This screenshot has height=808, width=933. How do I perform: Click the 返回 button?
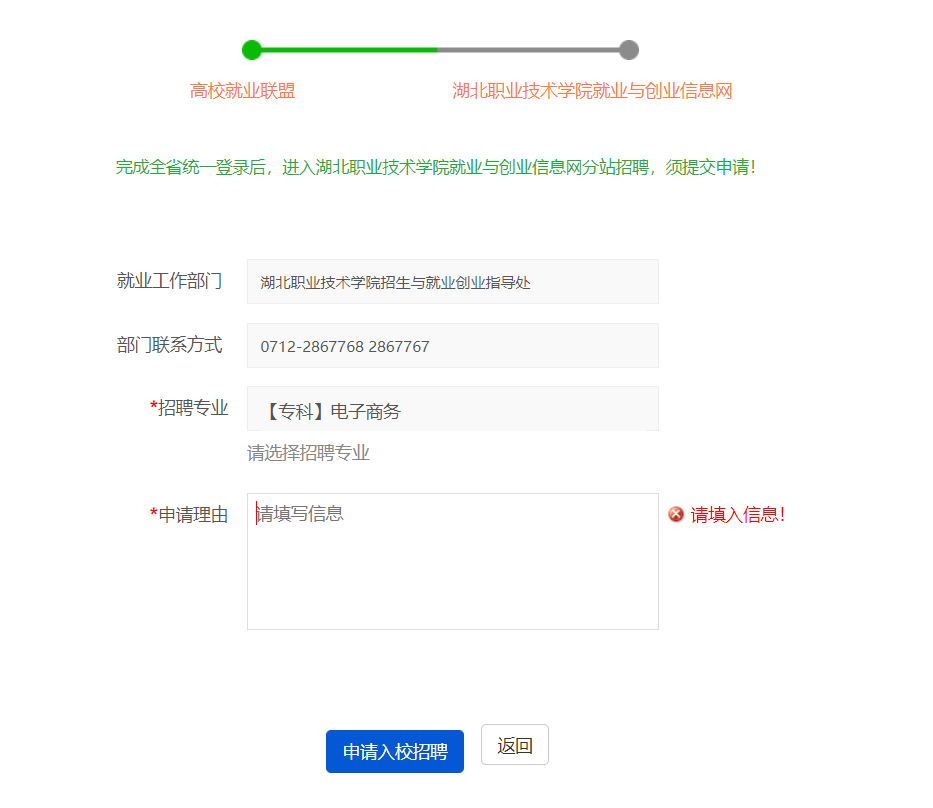pyautogui.click(x=514, y=745)
